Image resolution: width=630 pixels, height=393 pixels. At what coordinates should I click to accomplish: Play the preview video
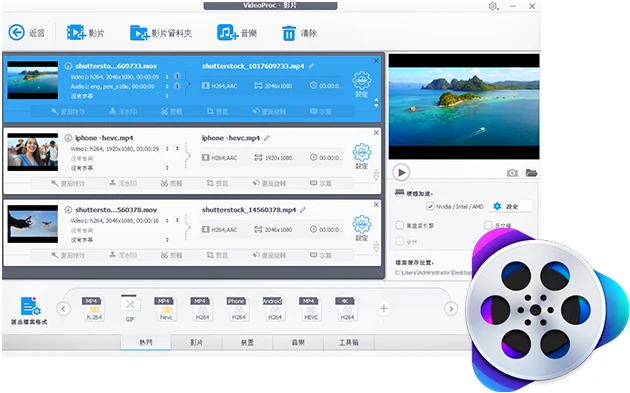click(x=401, y=172)
